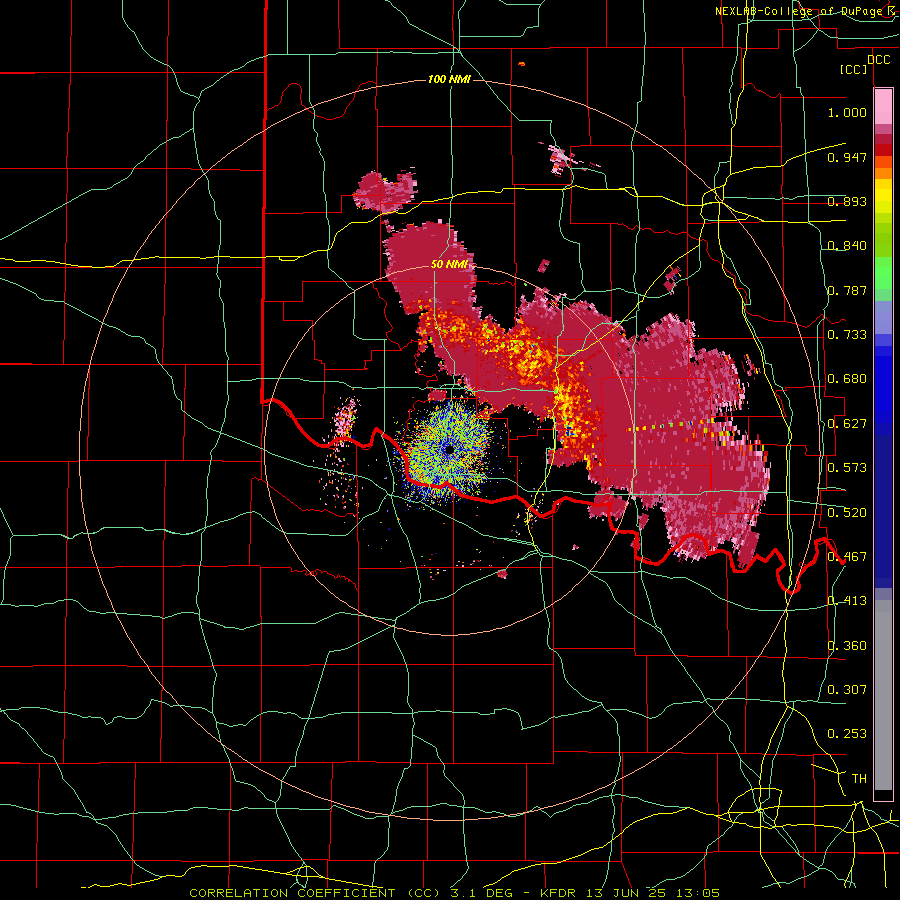Select the 0.733 legend value
900x900 pixels.
847,334
